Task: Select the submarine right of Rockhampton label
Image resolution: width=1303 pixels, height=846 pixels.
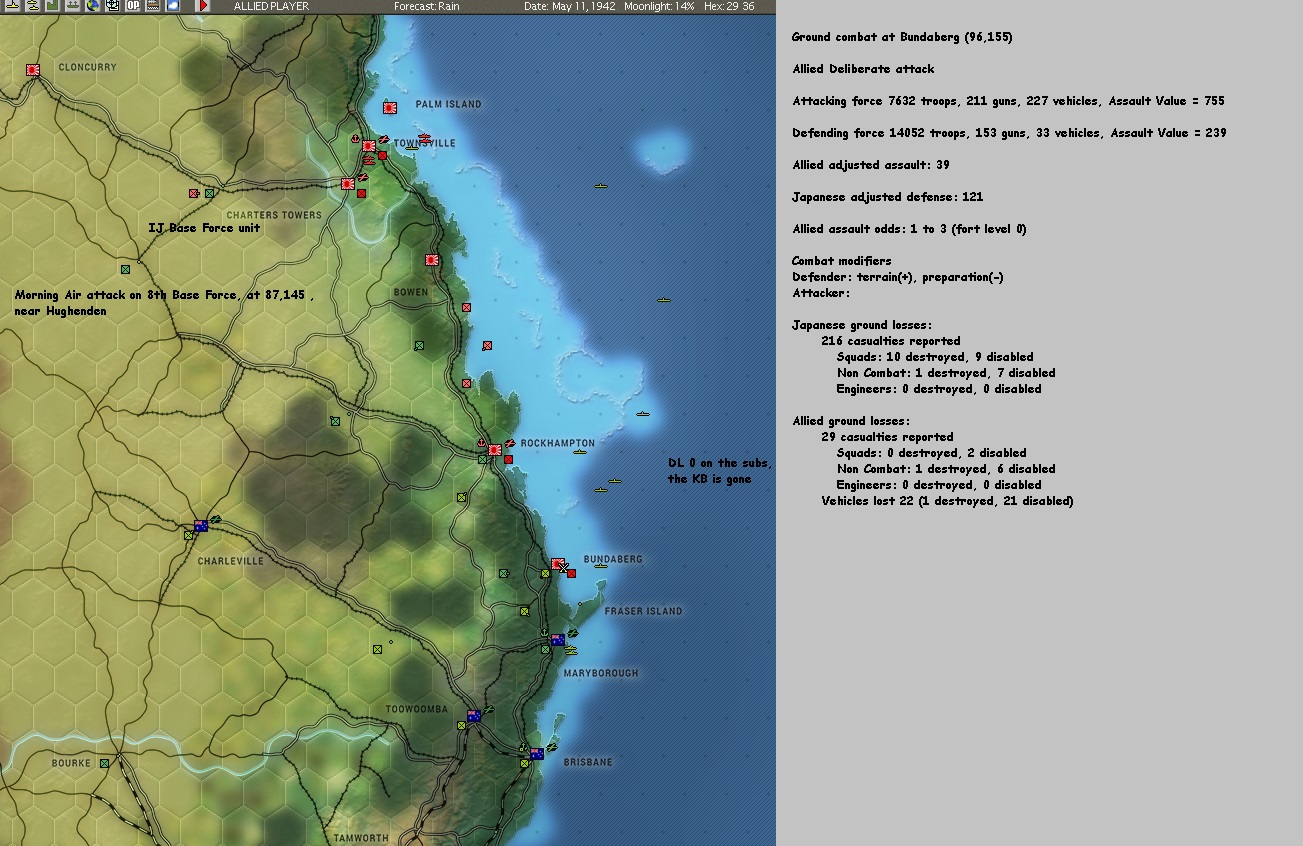Action: point(581,452)
